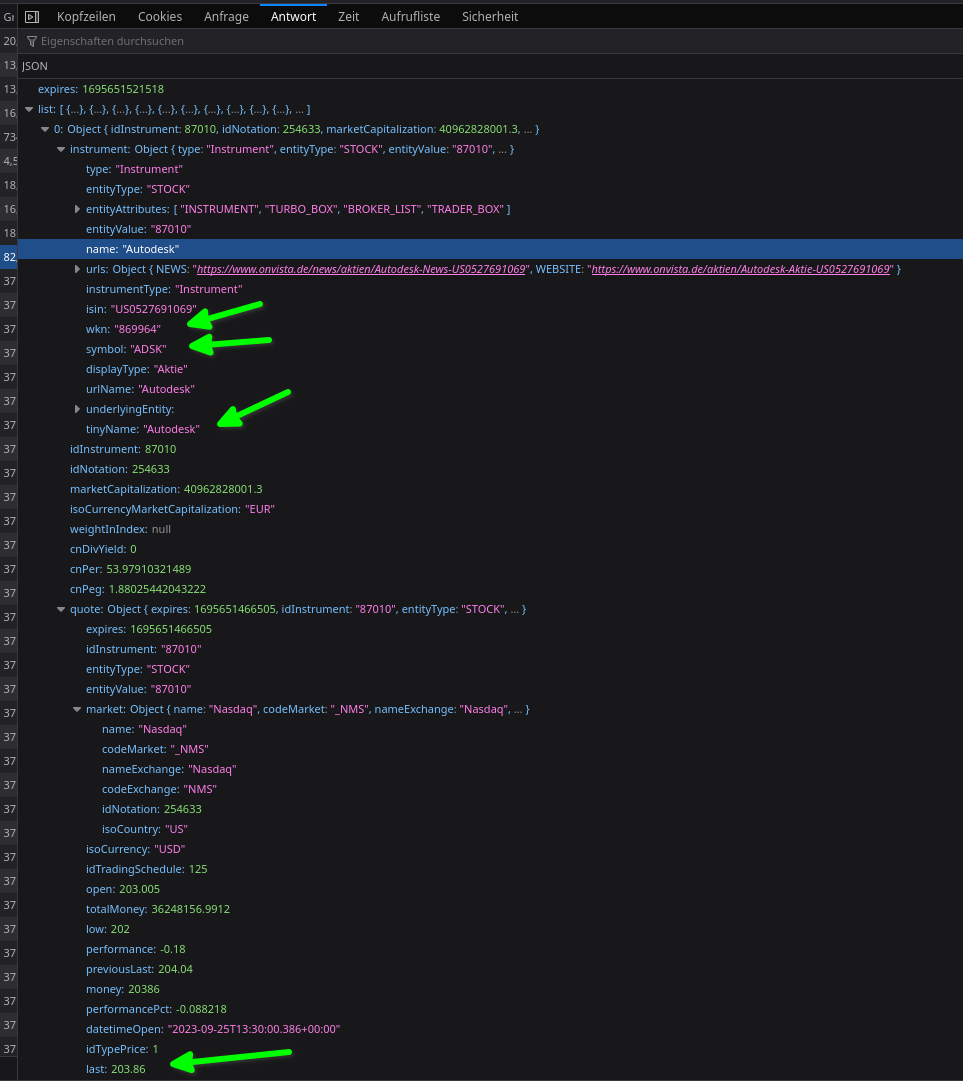Select the performancePct: -0.088218 row
This screenshot has height=1081, width=963.
(490, 1009)
